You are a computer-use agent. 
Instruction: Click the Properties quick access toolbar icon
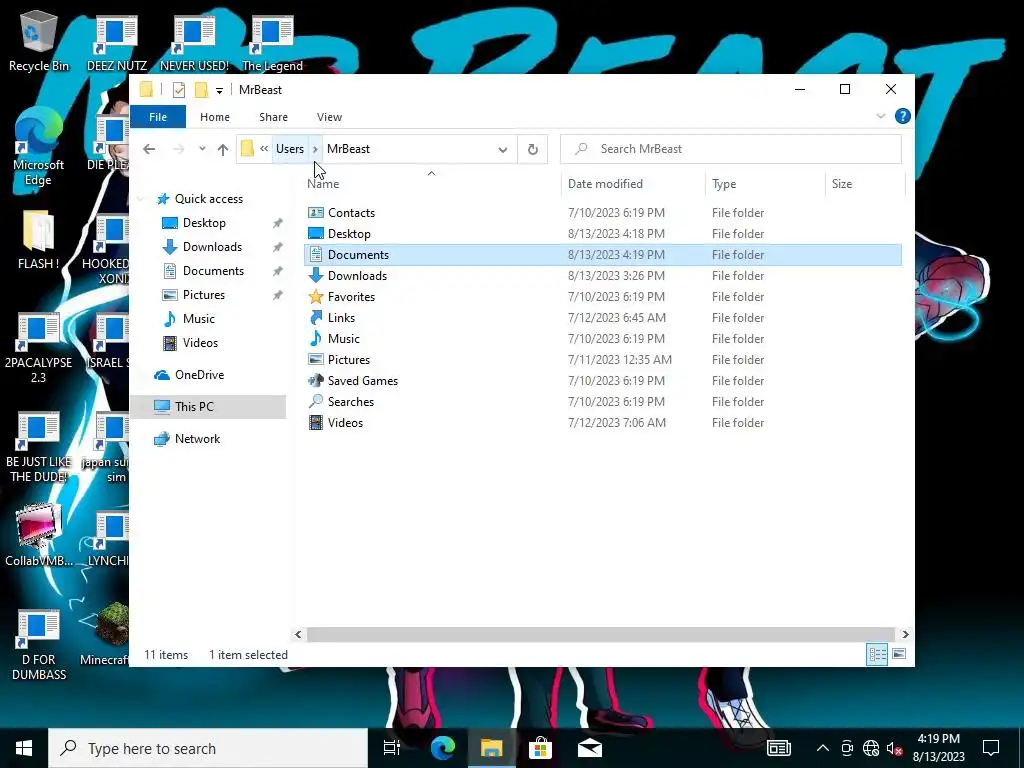click(x=178, y=89)
